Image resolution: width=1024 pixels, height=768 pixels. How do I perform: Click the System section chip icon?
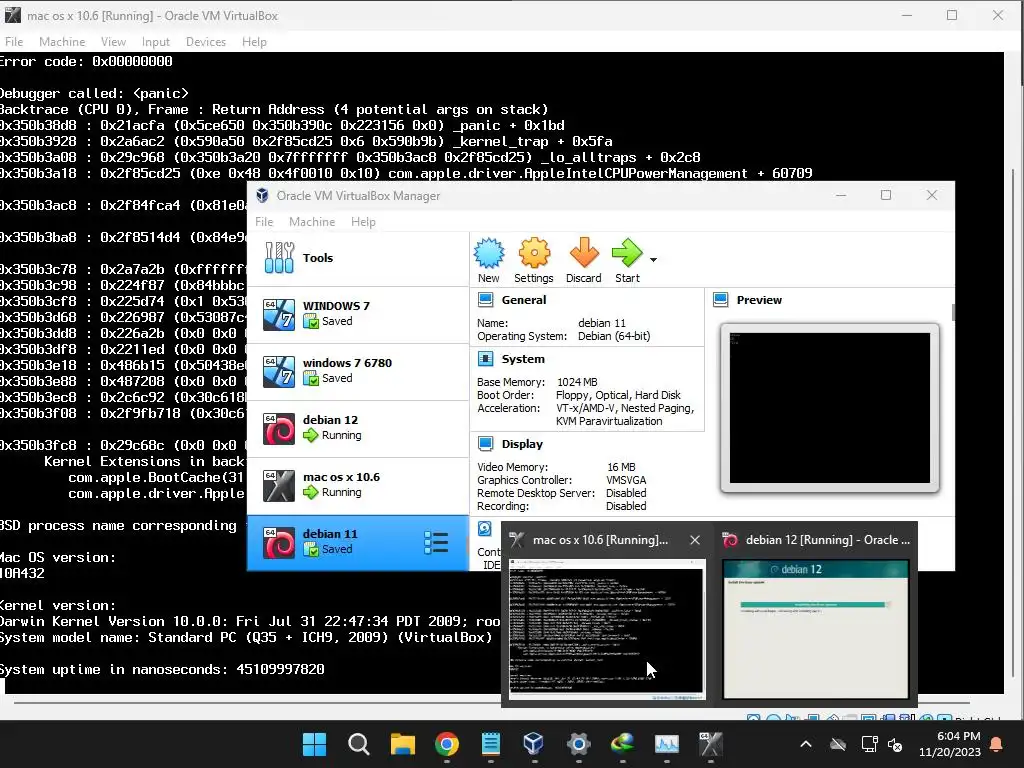(485, 359)
